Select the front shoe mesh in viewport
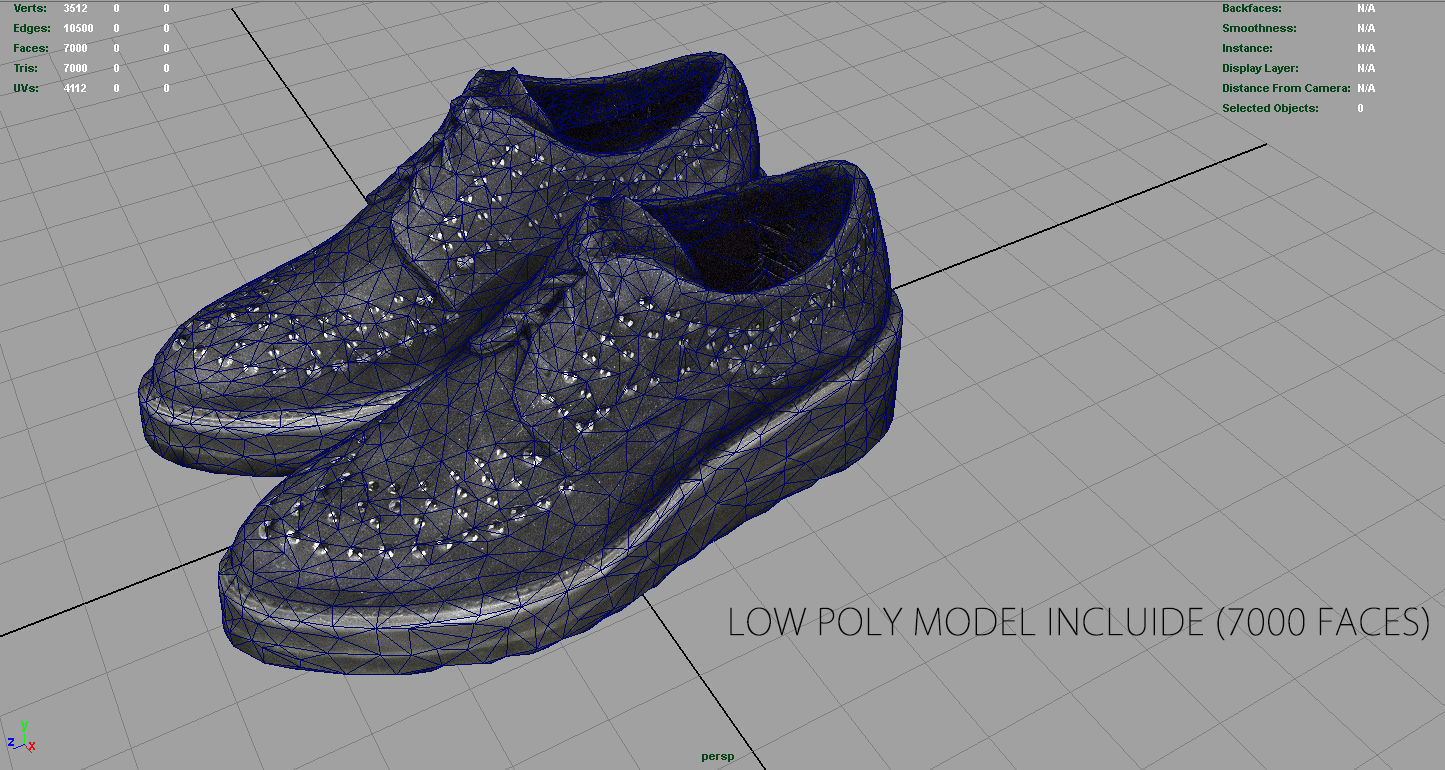Image resolution: width=1445 pixels, height=770 pixels. 560,430
